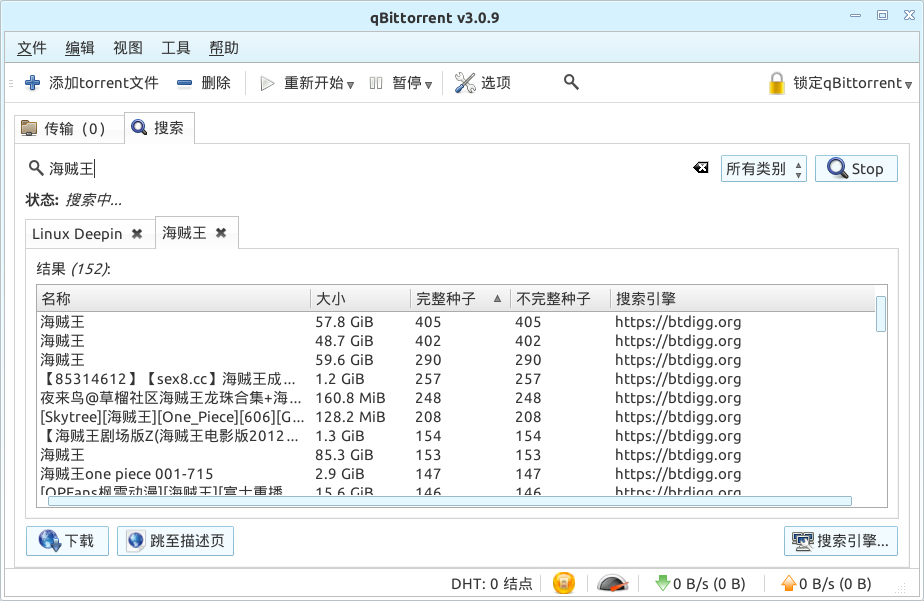
Task: Switch to the 传输 (0) tab
Action: (70, 128)
